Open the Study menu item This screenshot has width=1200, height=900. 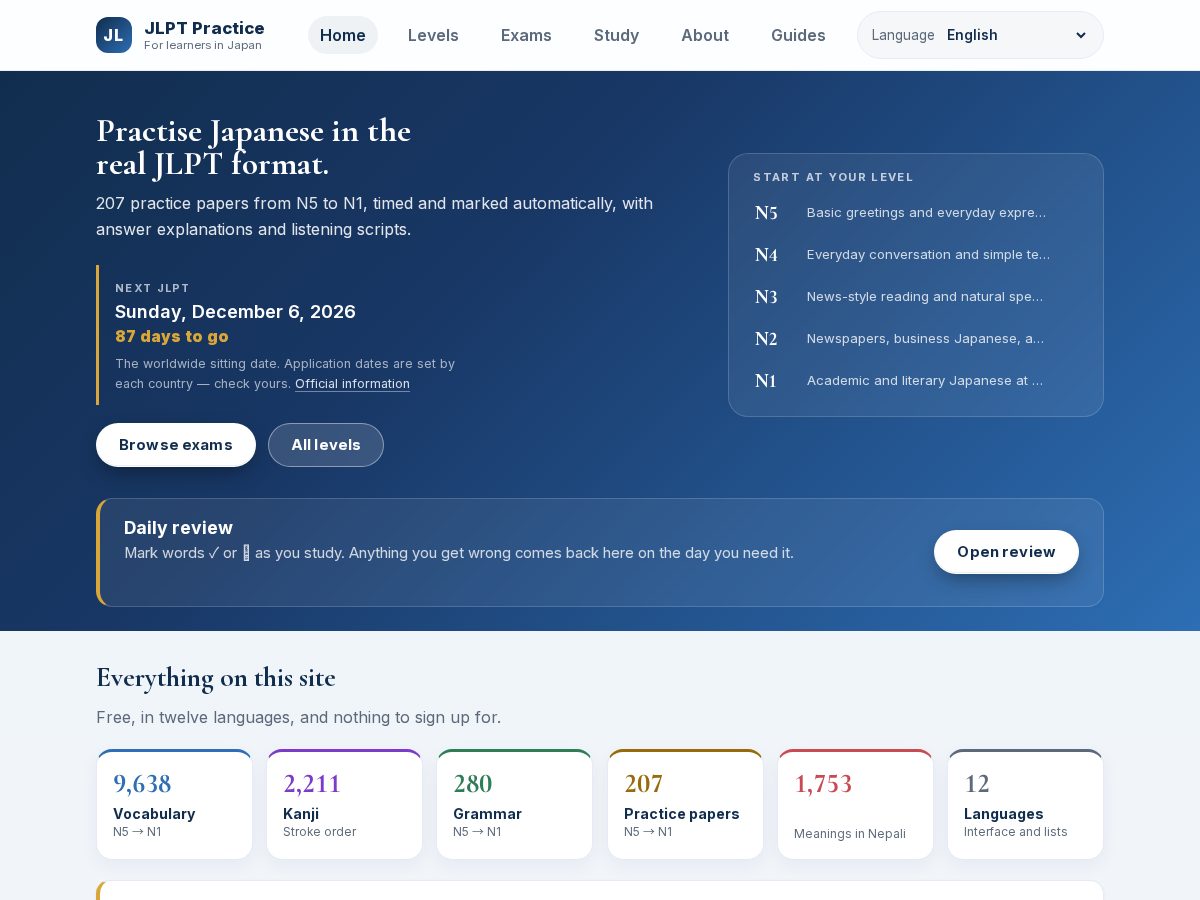(x=616, y=35)
